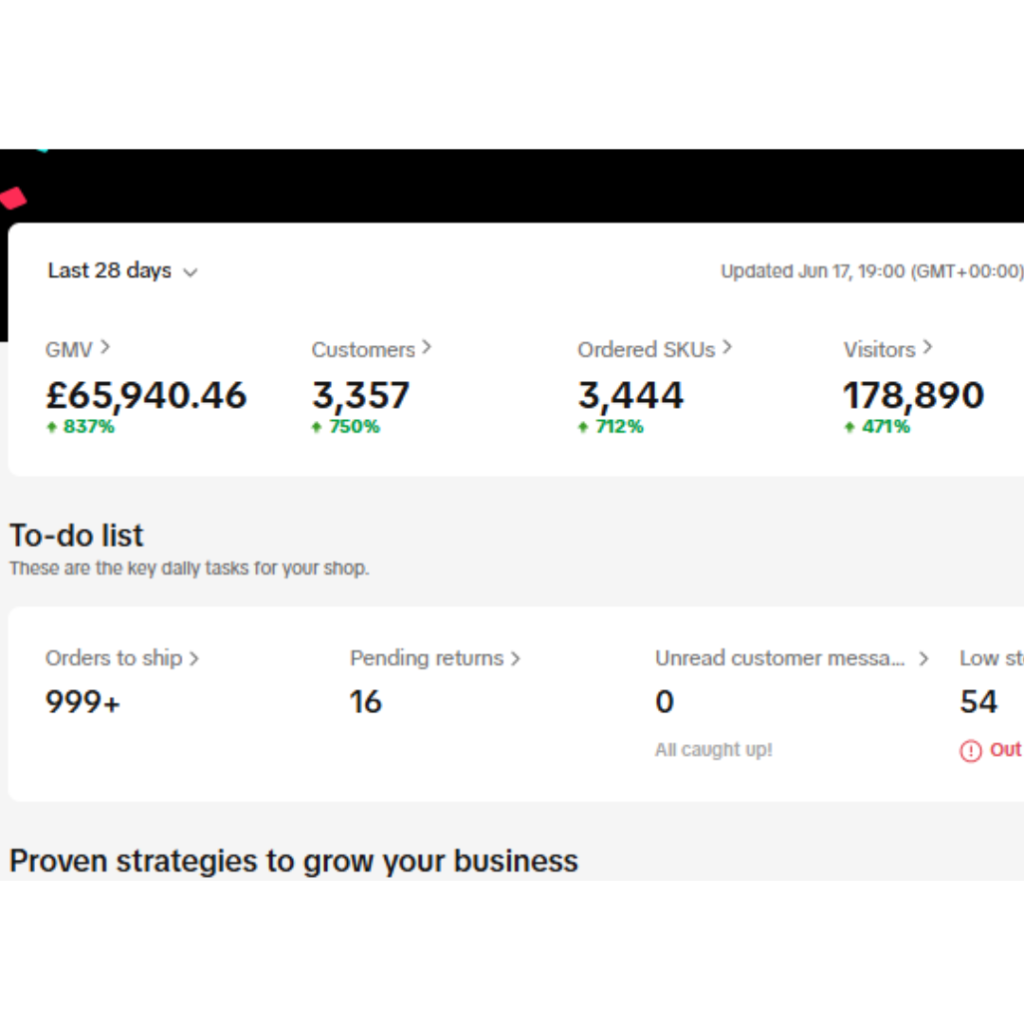1024x1024 pixels.
Task: Expand Pending returns via its chevron
Action: tap(515, 658)
